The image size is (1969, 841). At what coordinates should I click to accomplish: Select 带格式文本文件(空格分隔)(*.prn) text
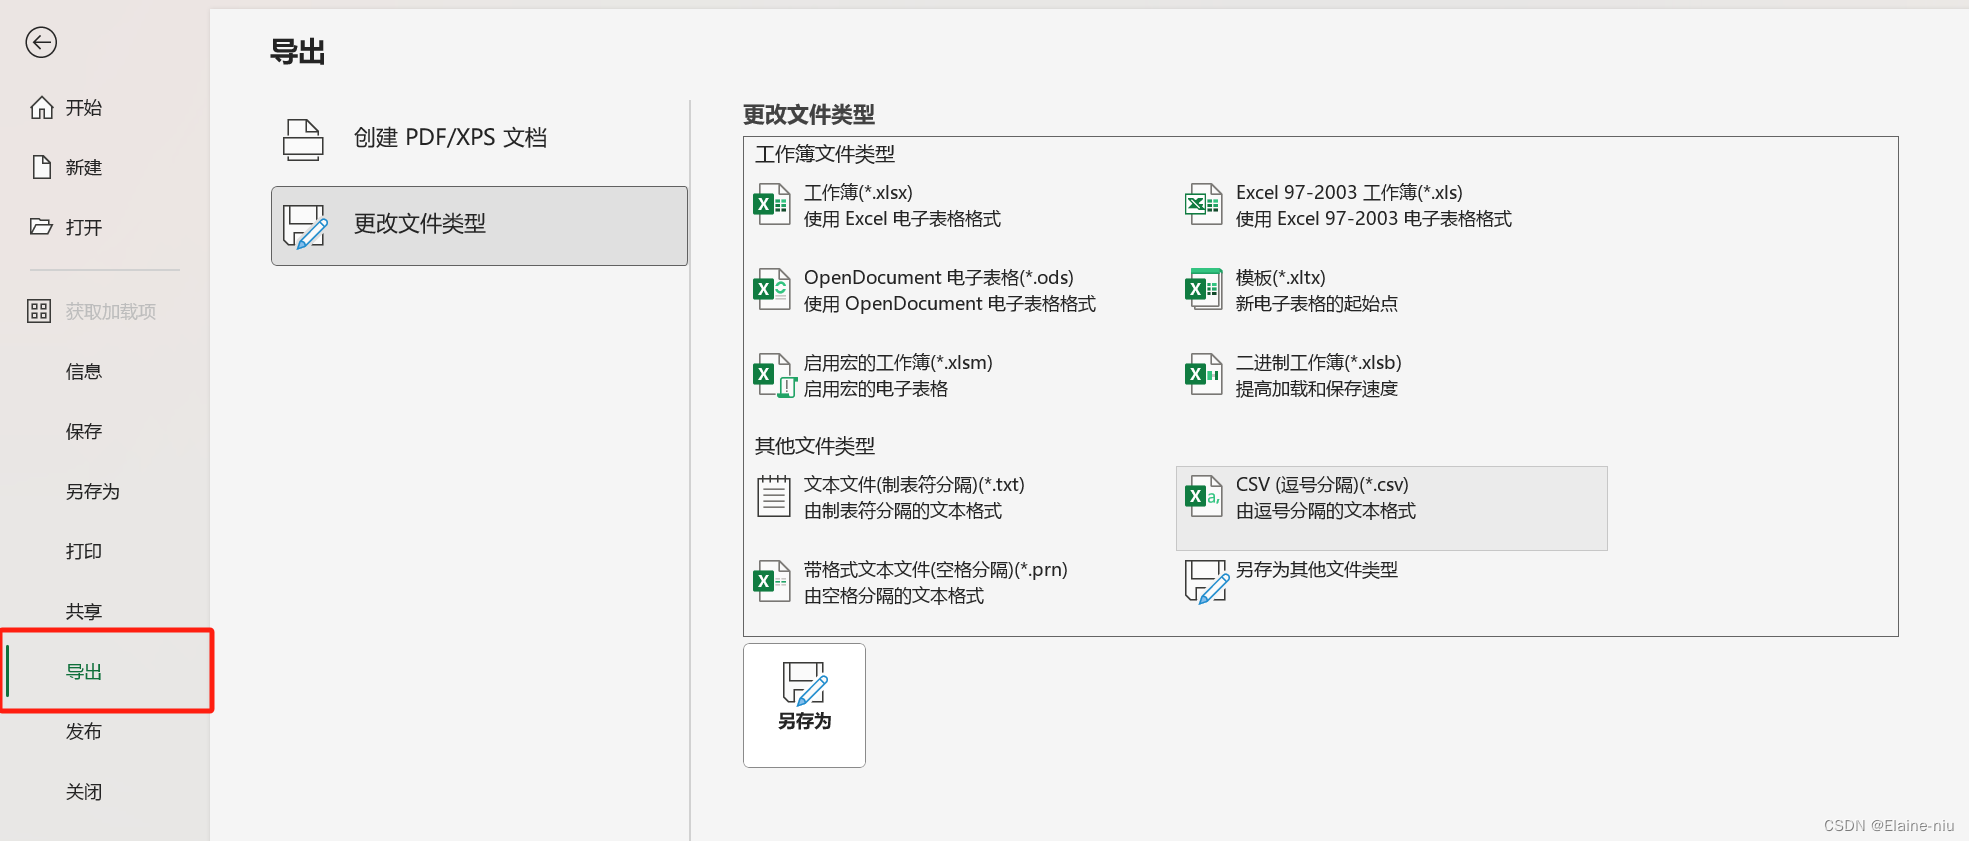pyautogui.click(x=936, y=569)
